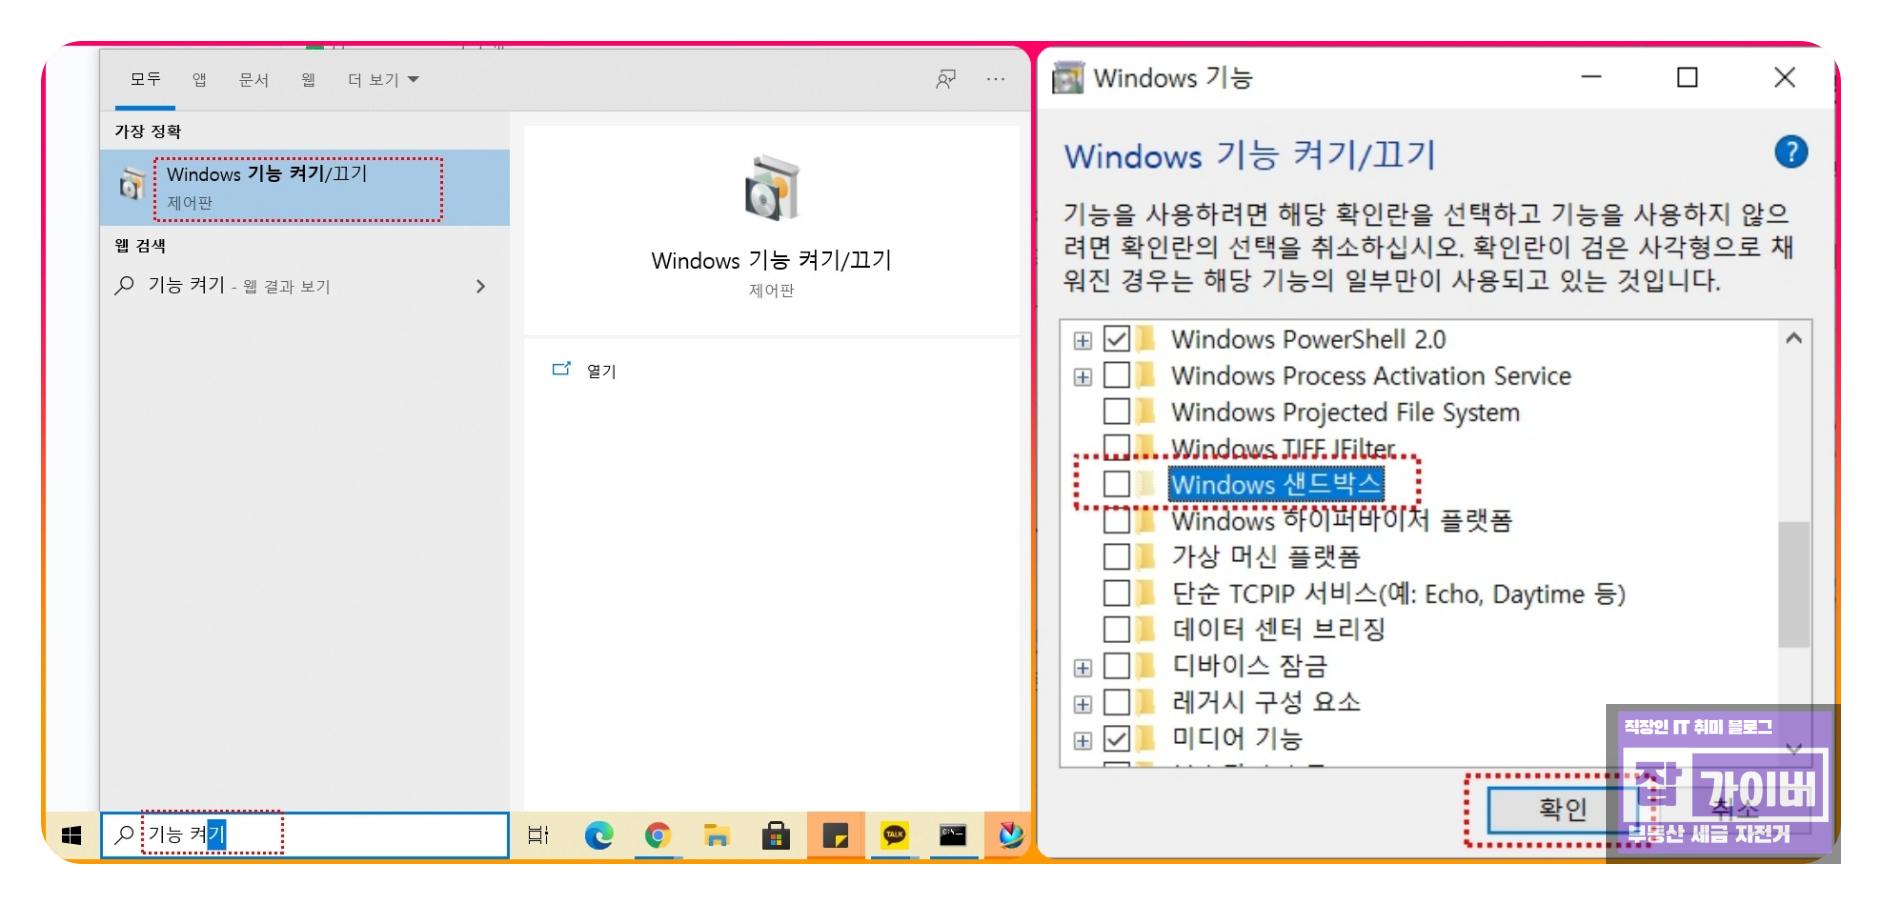Click the help question mark in Windows 기능

click(x=1790, y=152)
